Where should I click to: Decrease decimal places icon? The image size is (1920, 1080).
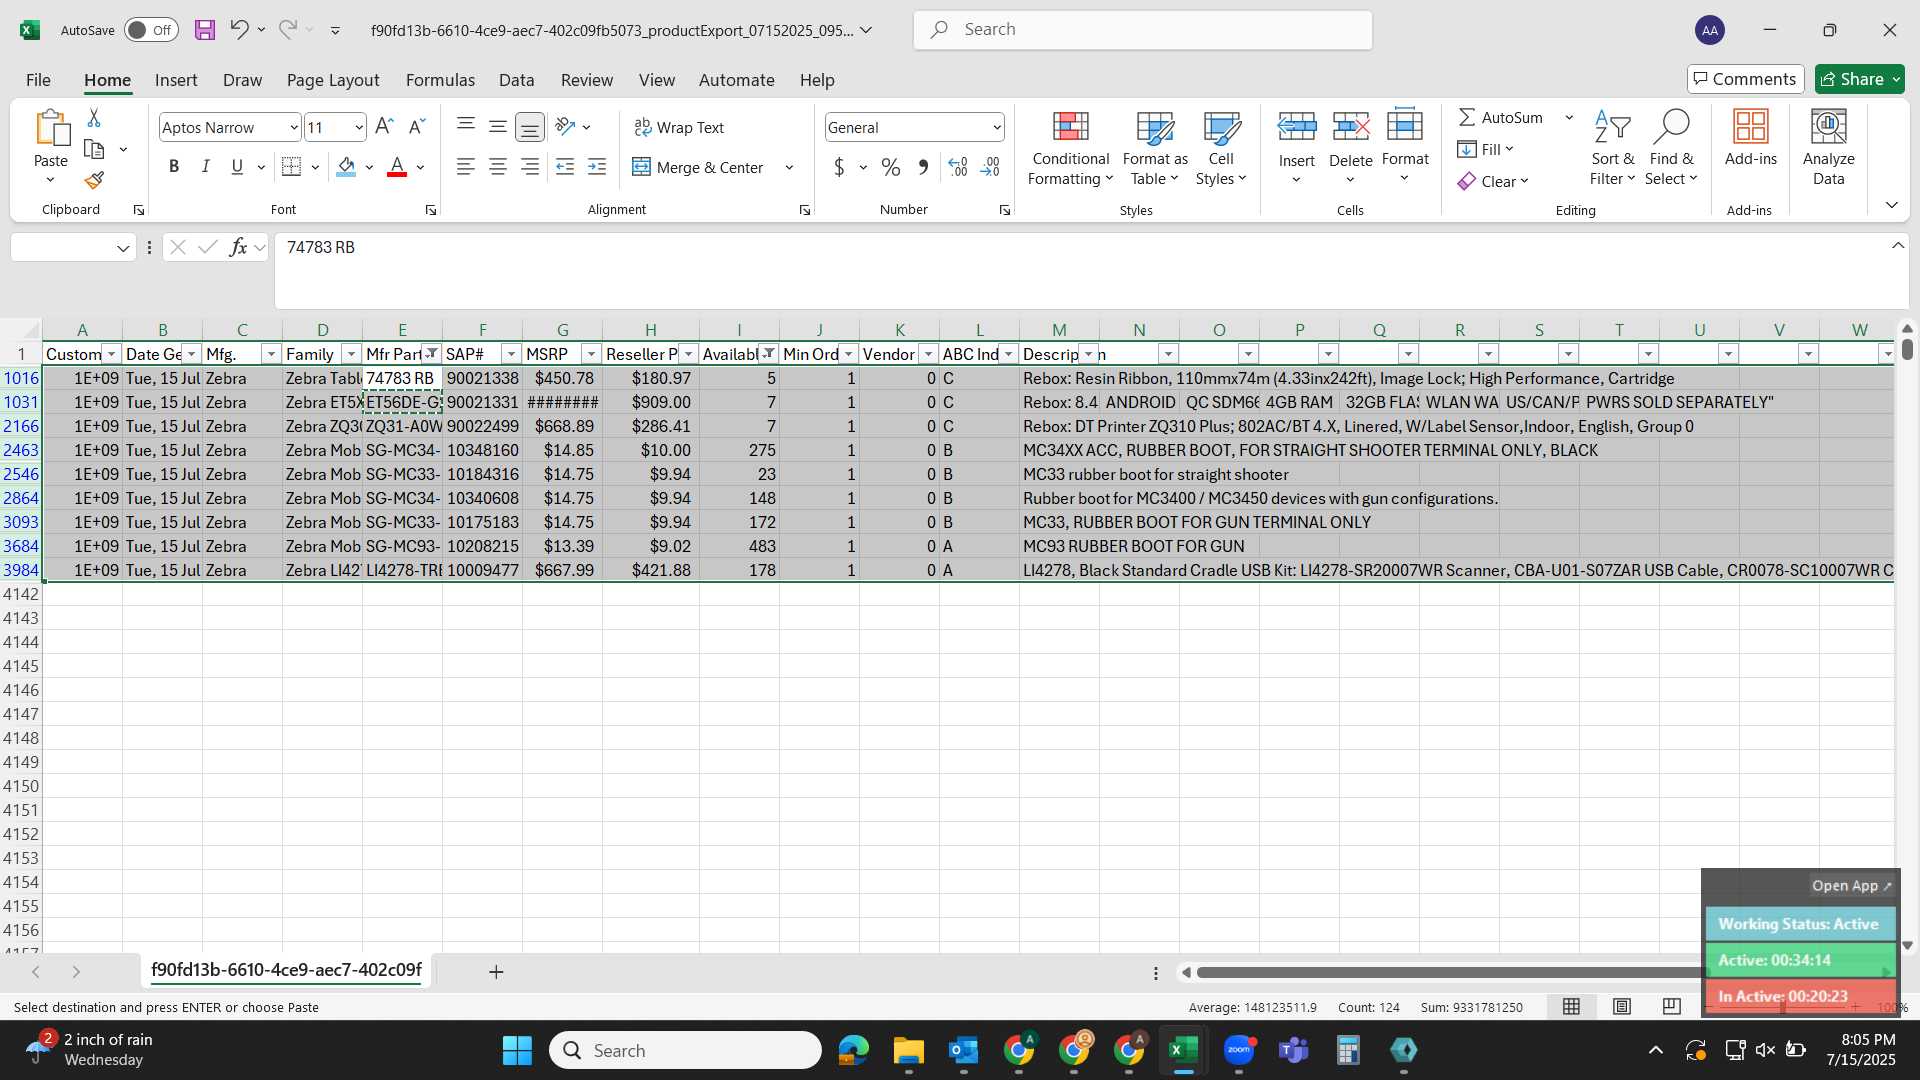point(990,167)
